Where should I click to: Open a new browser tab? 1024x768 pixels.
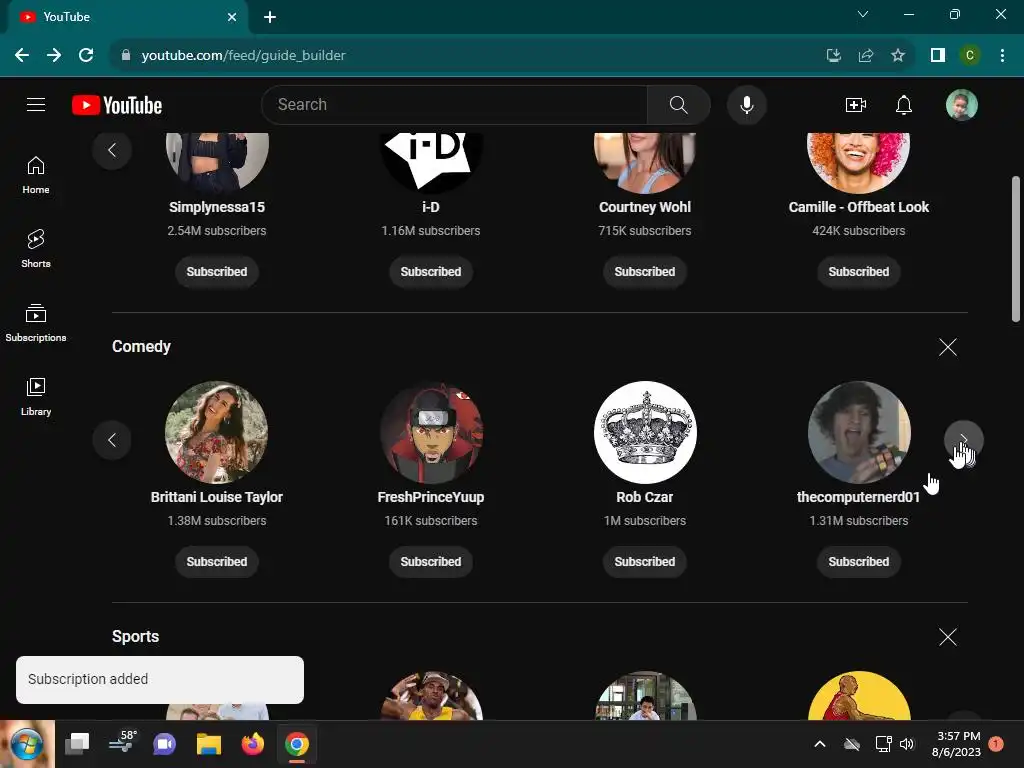pos(270,17)
